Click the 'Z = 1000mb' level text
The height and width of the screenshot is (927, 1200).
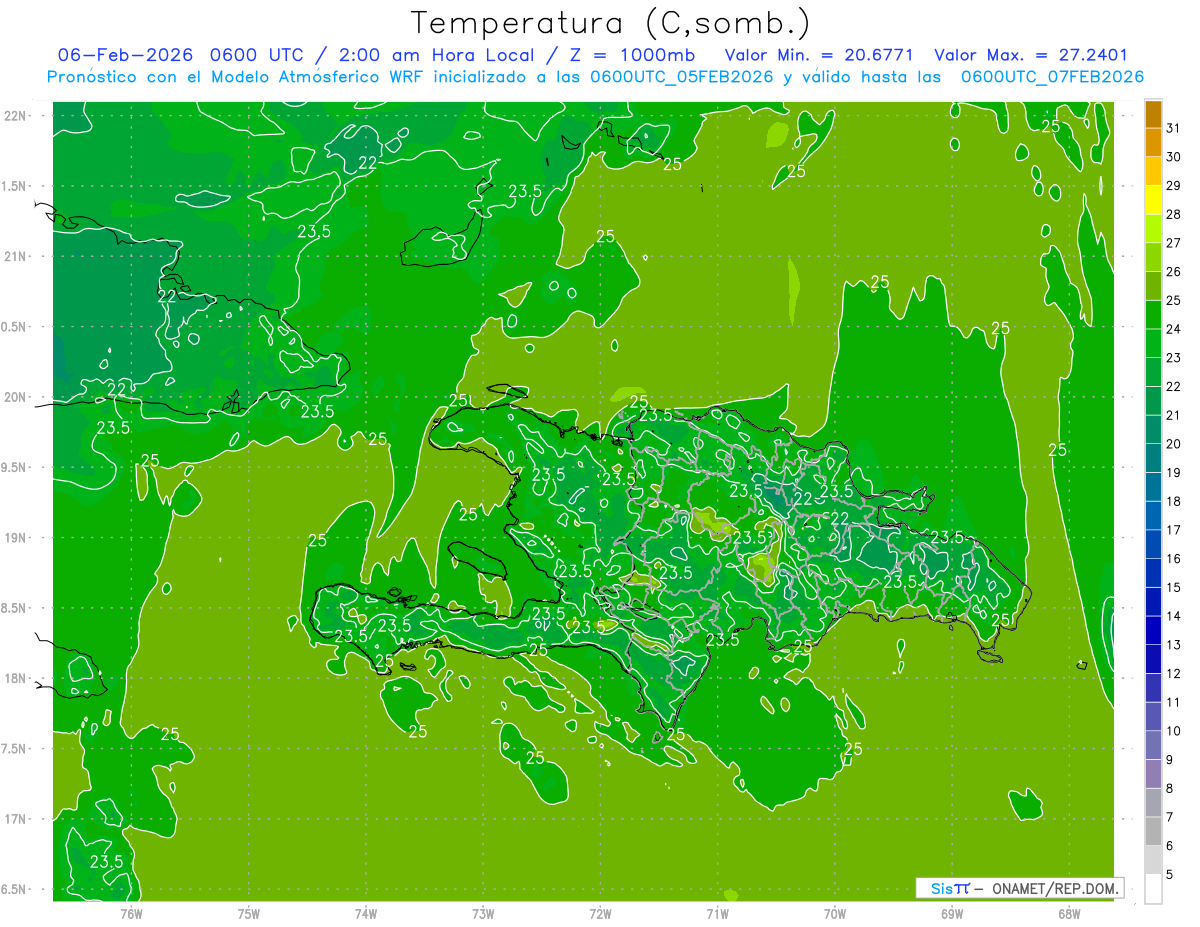(635, 55)
